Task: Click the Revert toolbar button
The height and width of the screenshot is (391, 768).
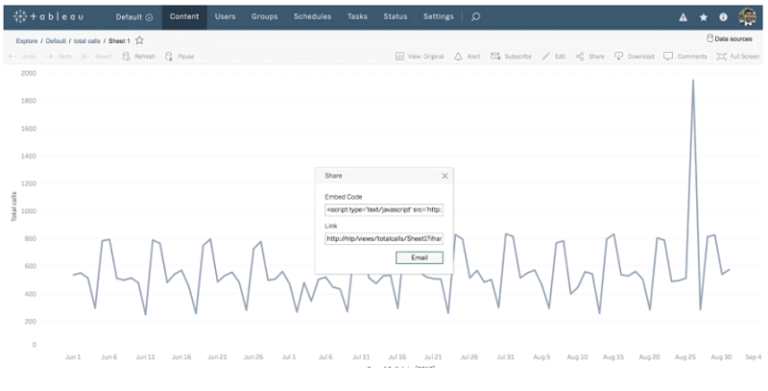Action: coord(96,56)
